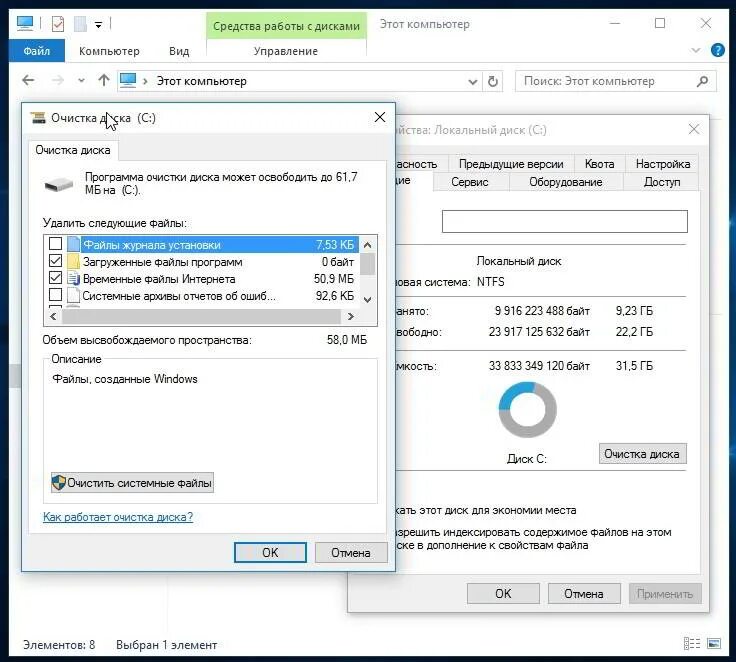Select the Средства работы с дисками tab header

(x=286, y=26)
